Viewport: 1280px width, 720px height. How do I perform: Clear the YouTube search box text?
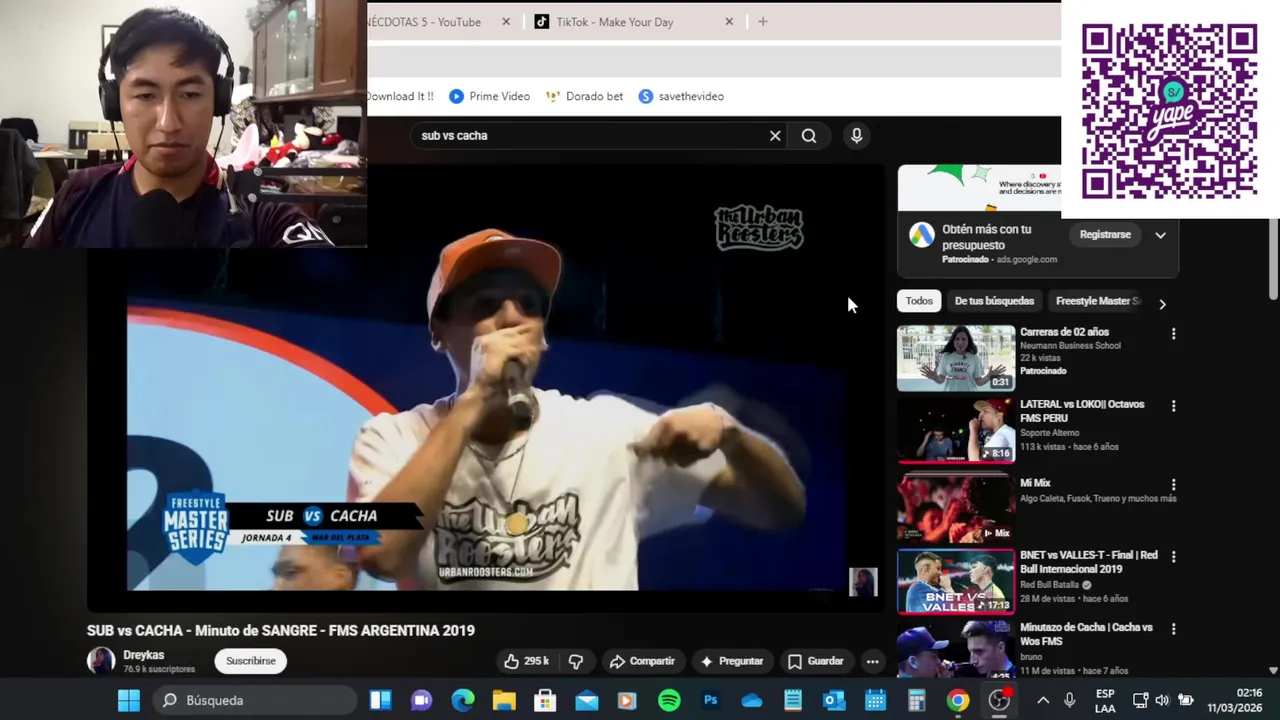[x=775, y=136]
